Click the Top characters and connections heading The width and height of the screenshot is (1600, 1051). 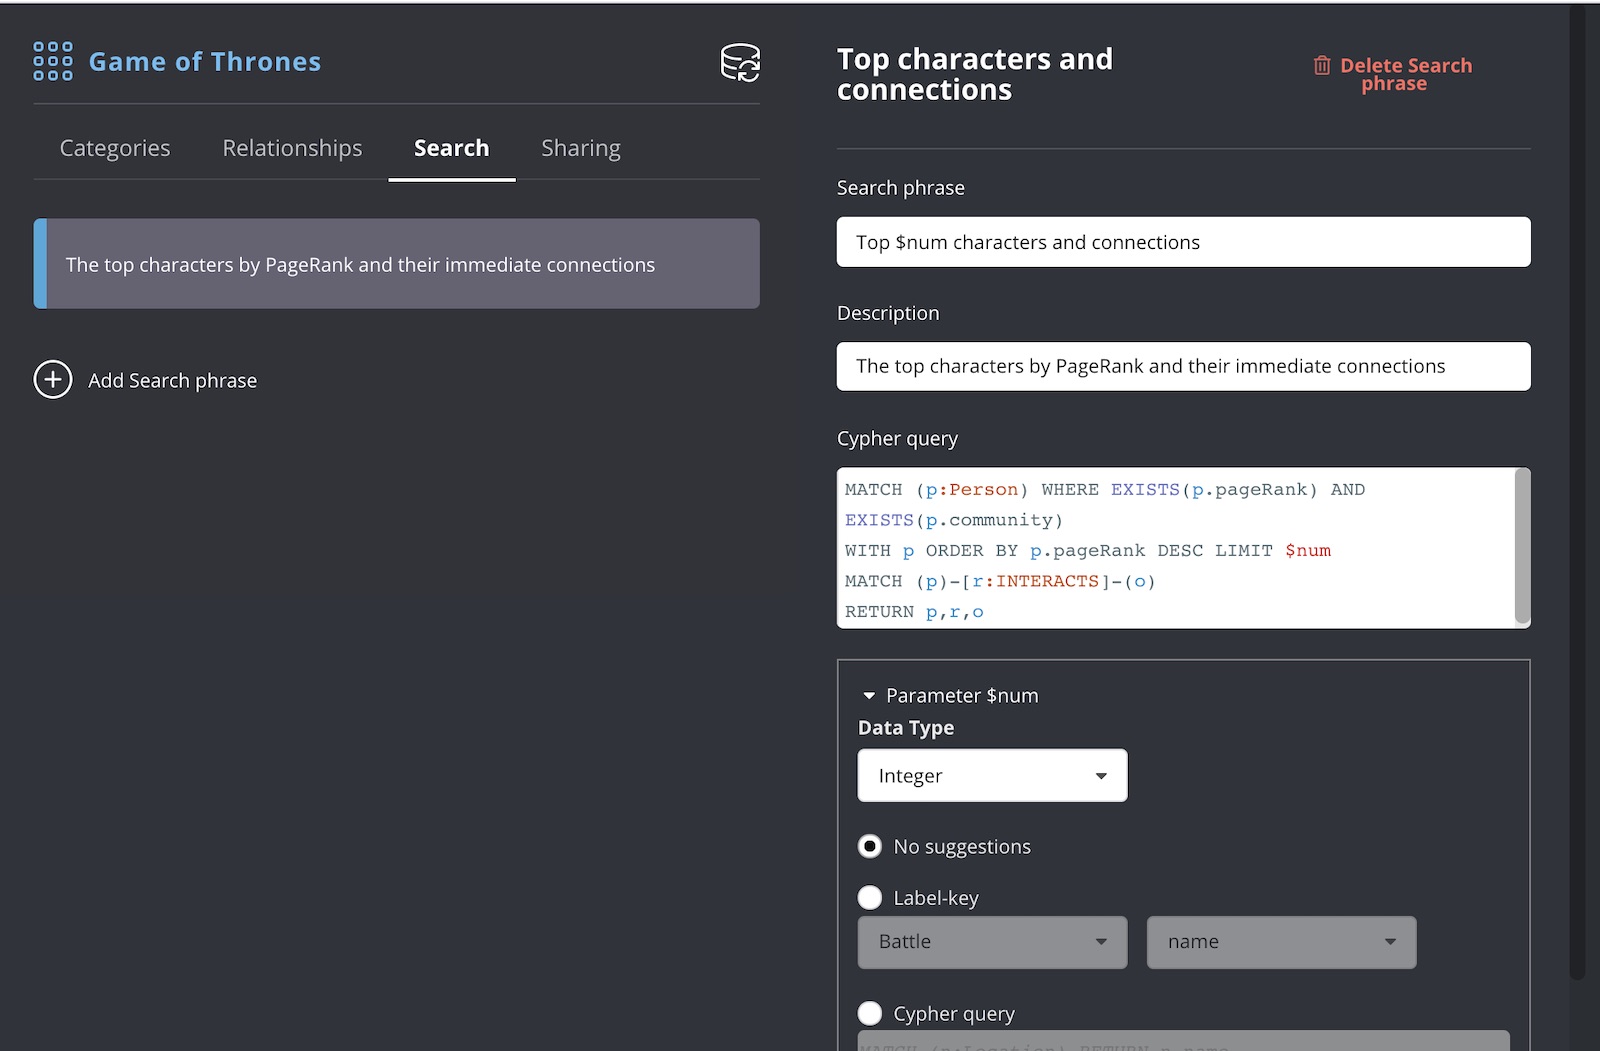975,74
